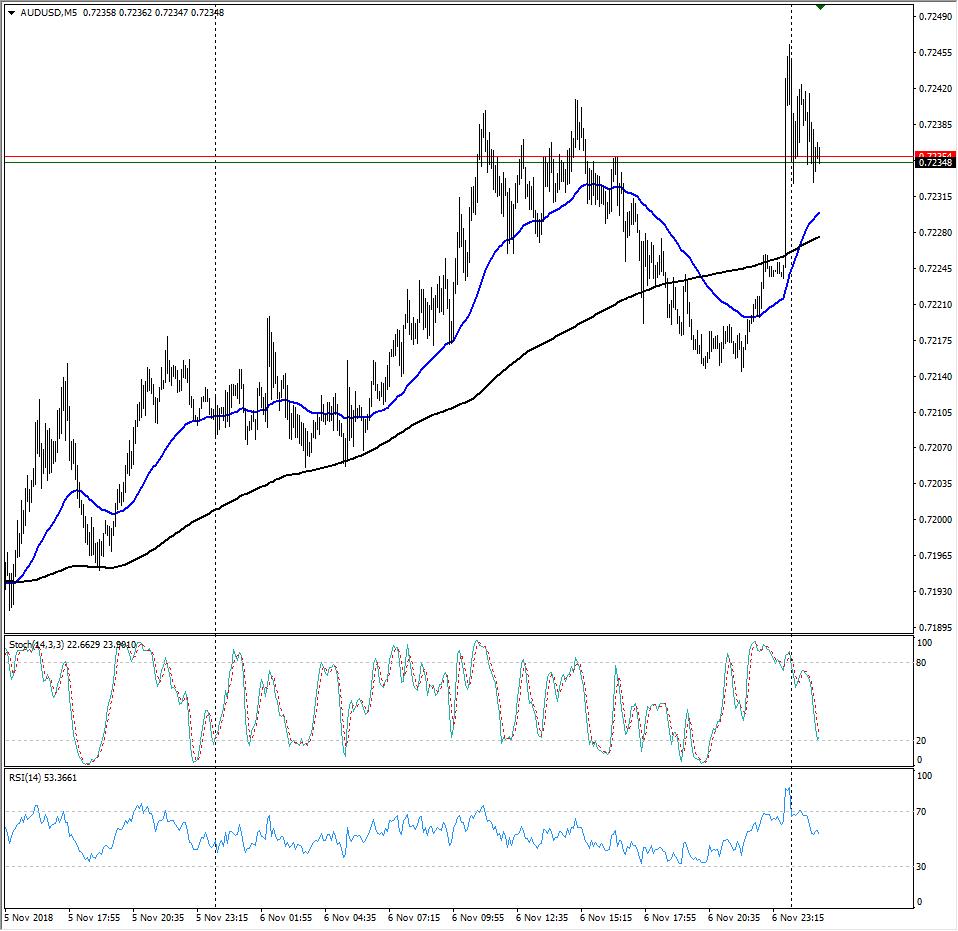This screenshot has height=931, width=958.
Task: Click the 5 Nov 23:15 time label
Action: [x=223, y=916]
